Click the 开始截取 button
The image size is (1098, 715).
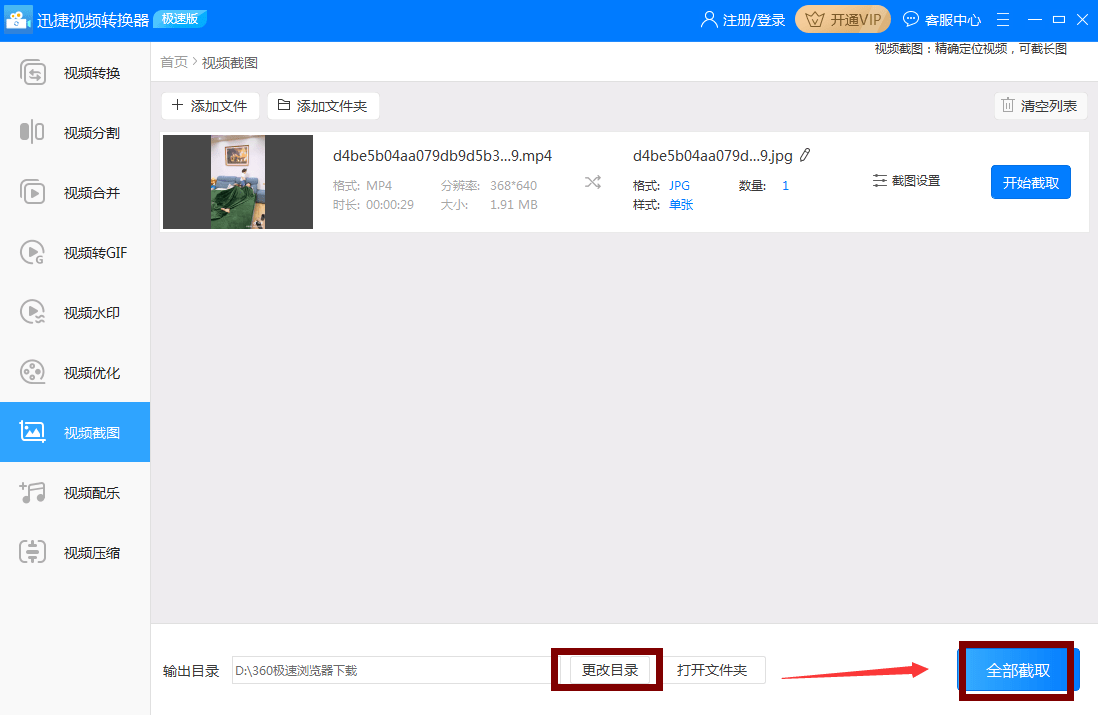(1031, 182)
